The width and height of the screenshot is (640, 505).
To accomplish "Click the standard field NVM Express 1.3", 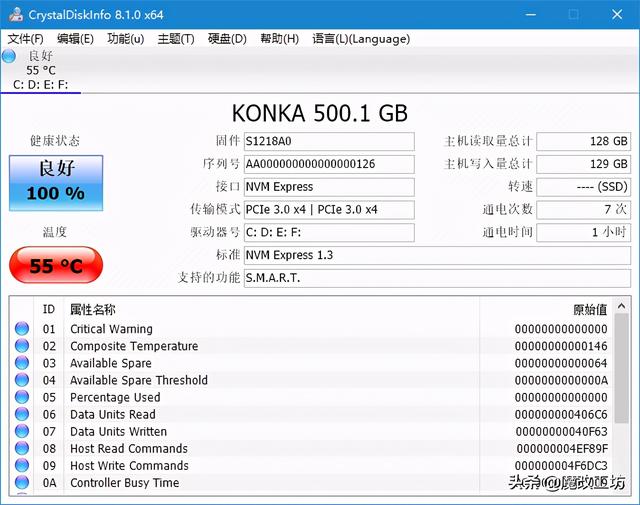I will coord(437,256).
